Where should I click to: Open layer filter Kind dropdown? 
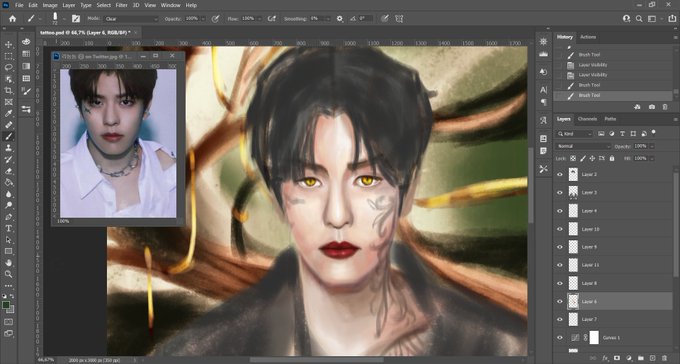(574, 134)
